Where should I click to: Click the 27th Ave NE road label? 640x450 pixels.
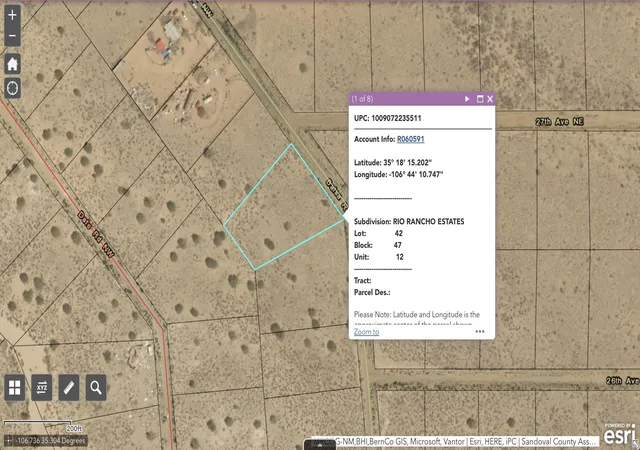(x=560, y=122)
